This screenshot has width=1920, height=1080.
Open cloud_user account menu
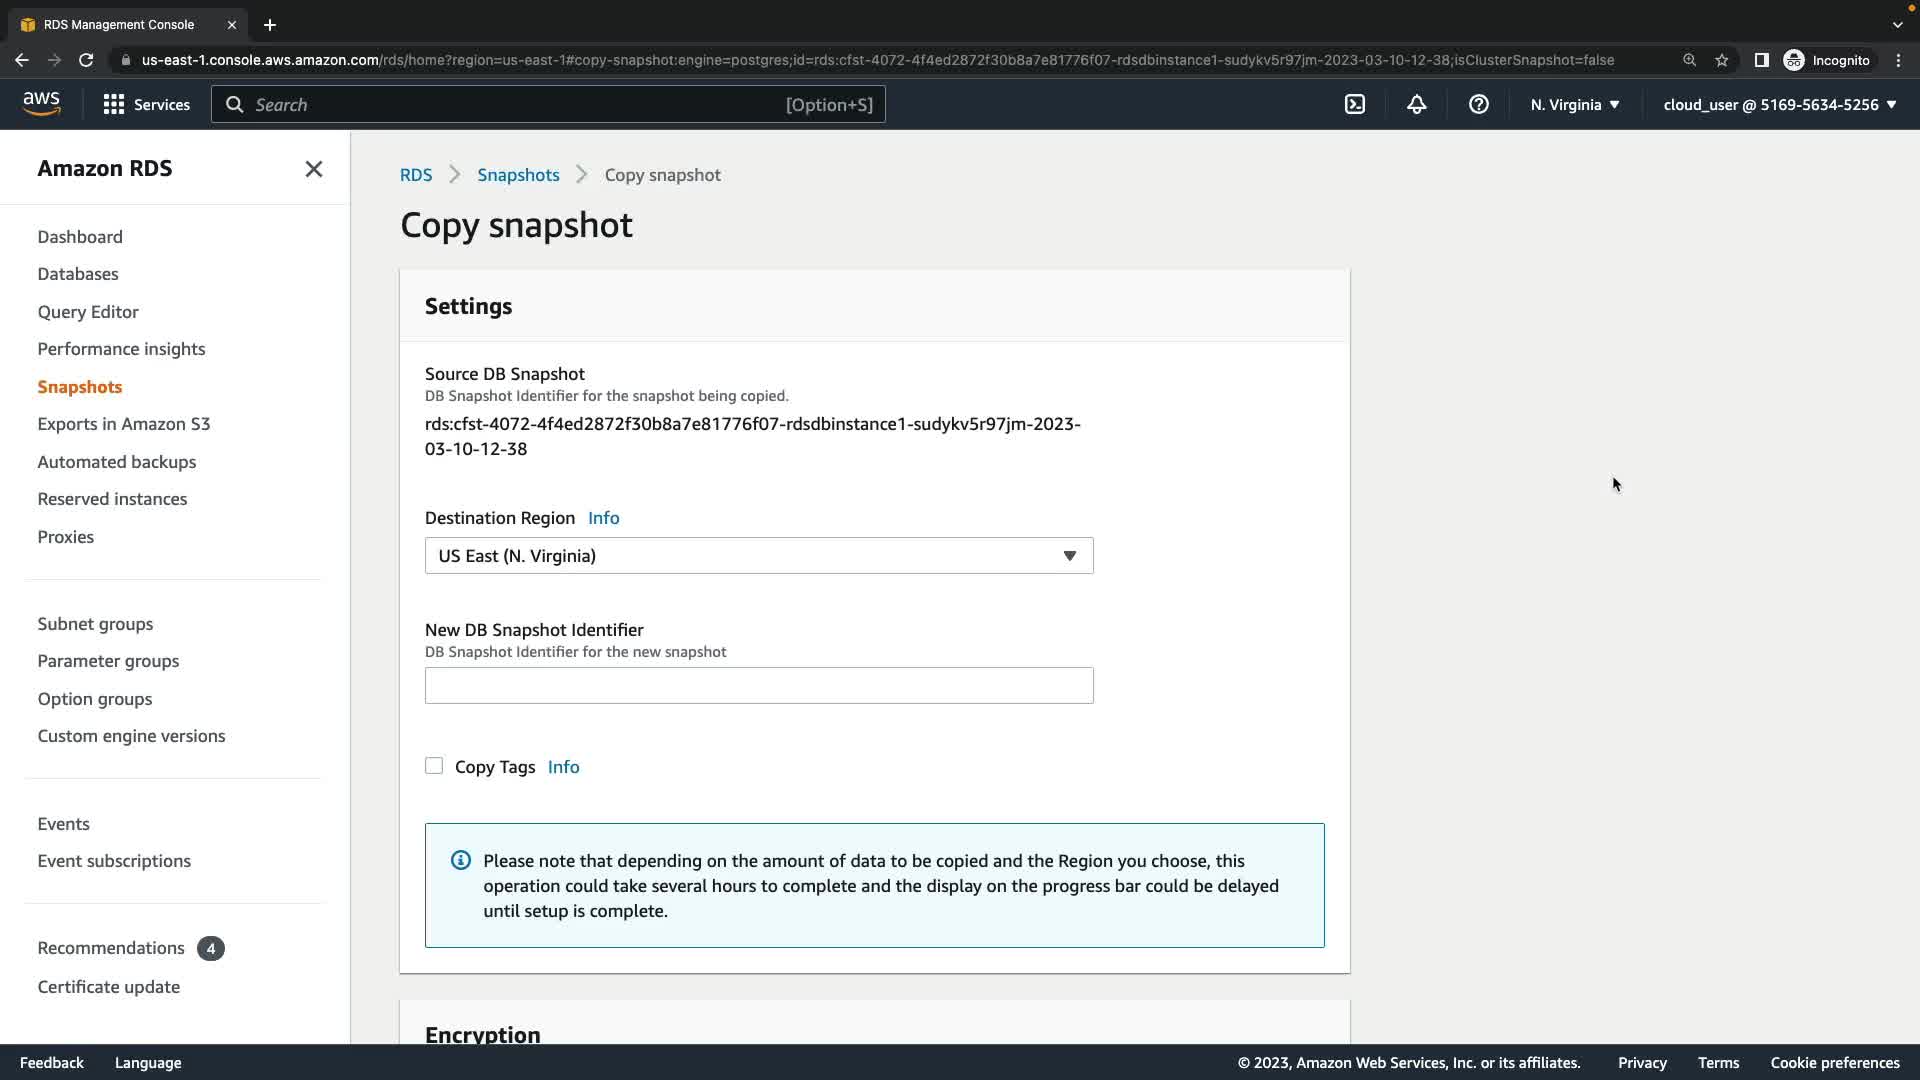click(1779, 104)
